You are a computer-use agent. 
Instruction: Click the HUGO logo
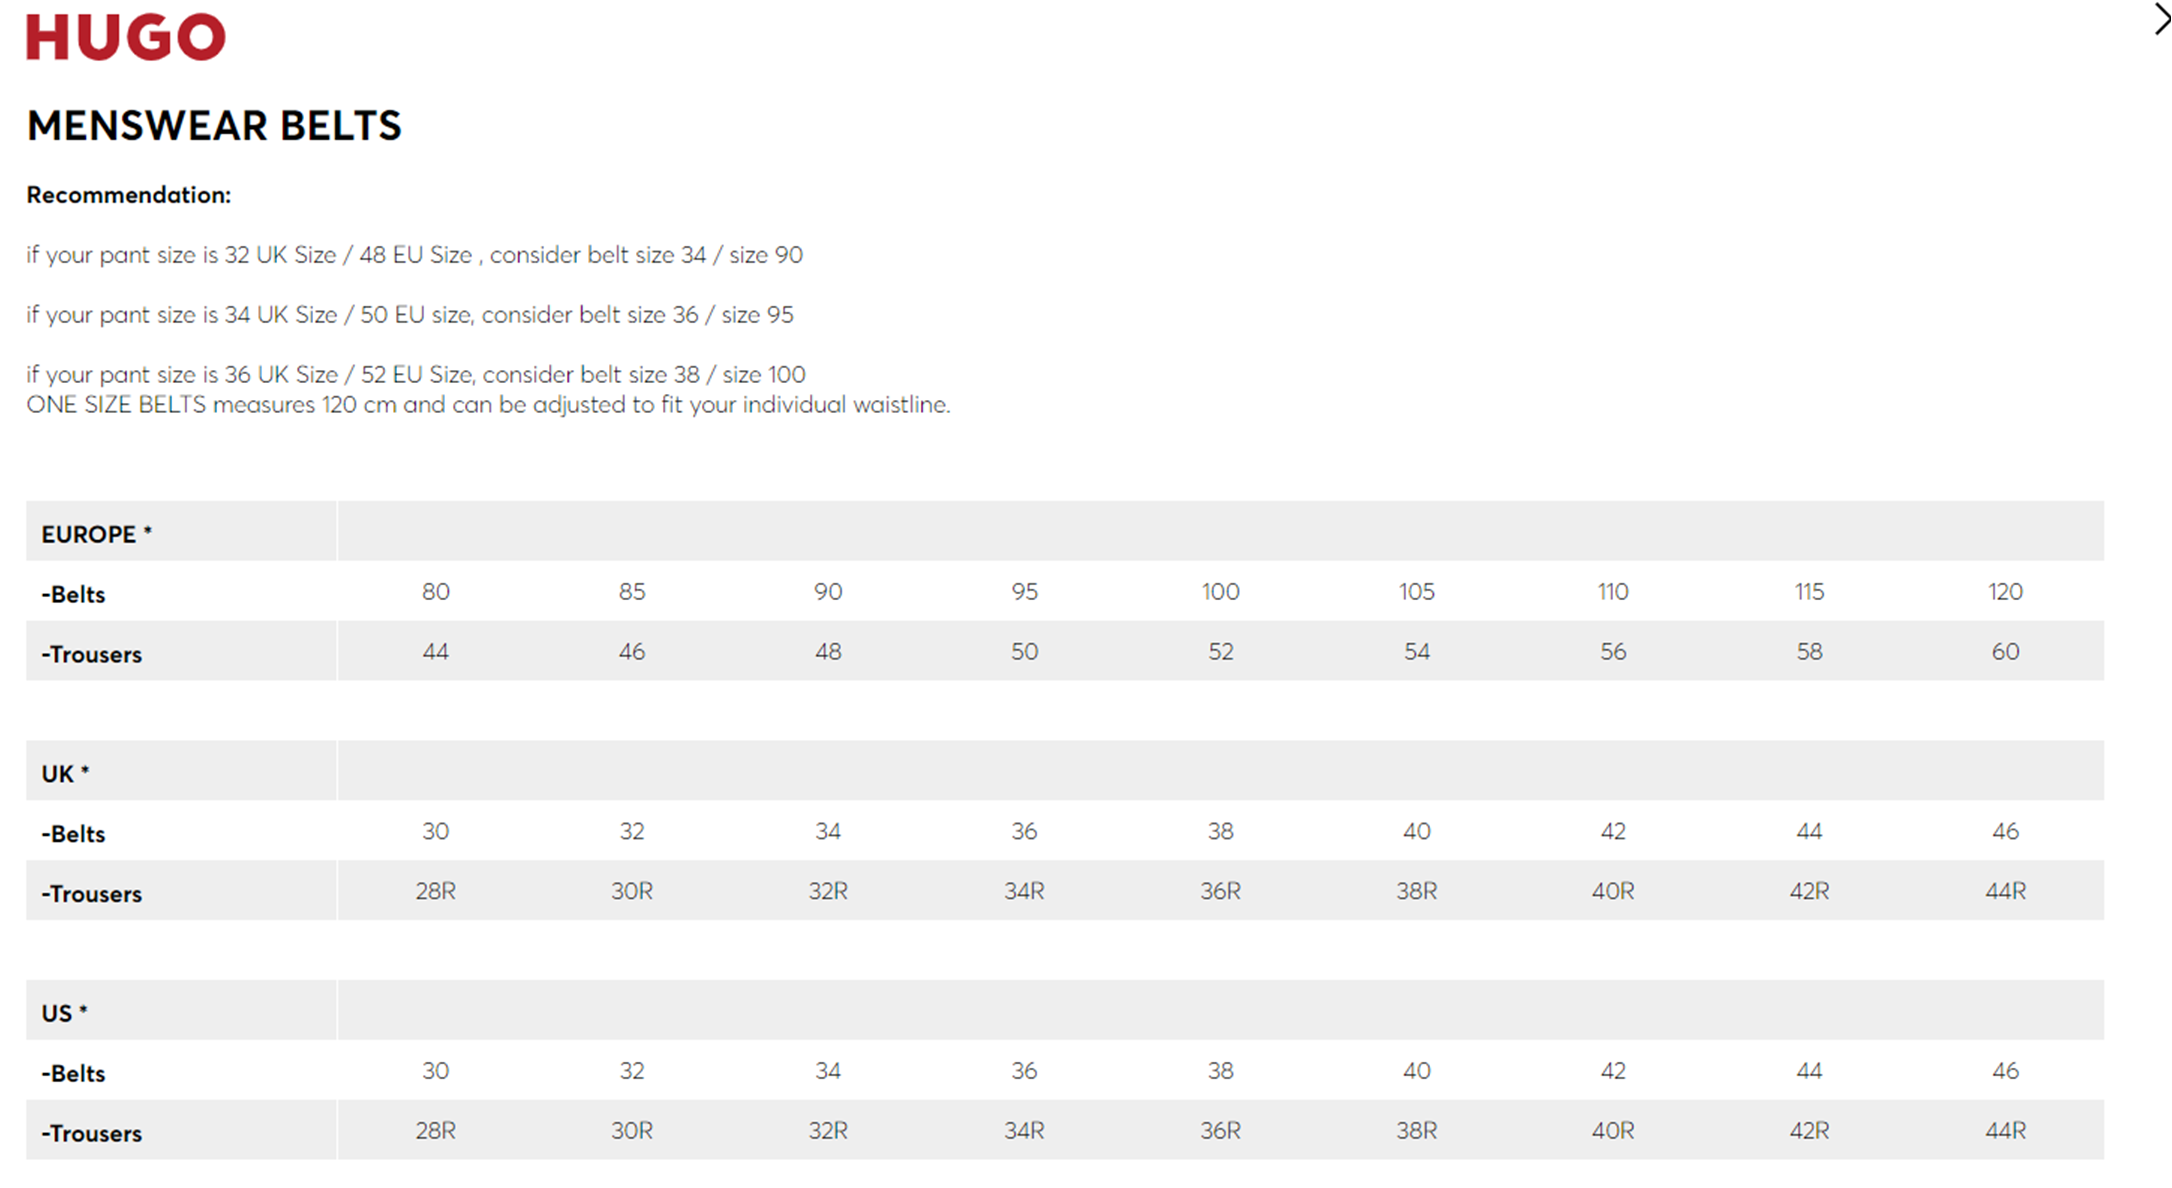[x=126, y=37]
